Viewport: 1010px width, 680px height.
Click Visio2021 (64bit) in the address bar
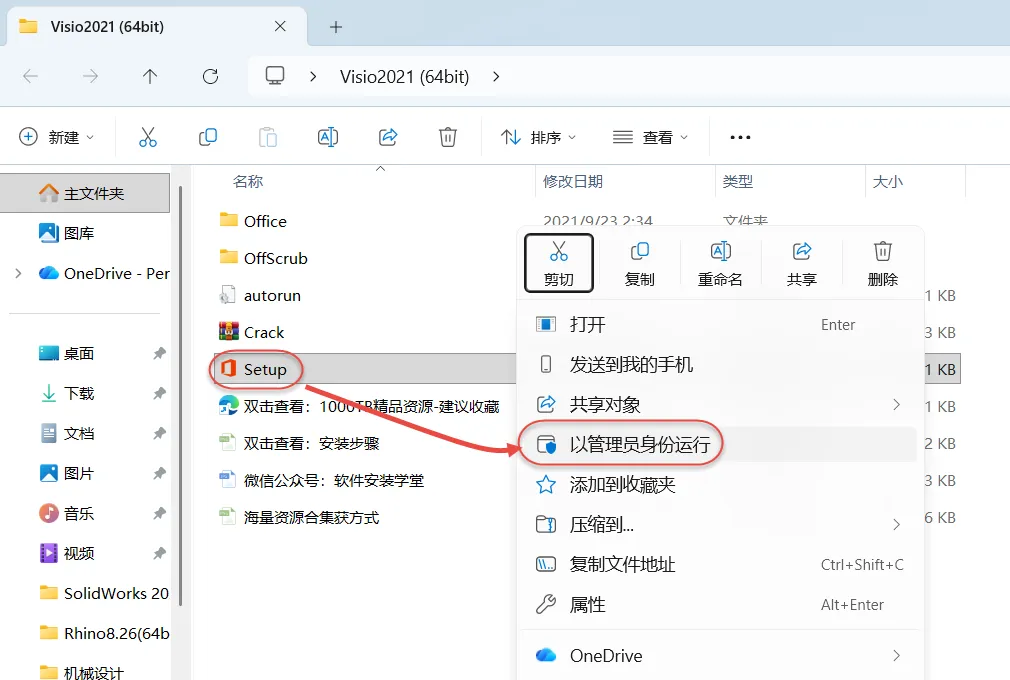point(405,77)
